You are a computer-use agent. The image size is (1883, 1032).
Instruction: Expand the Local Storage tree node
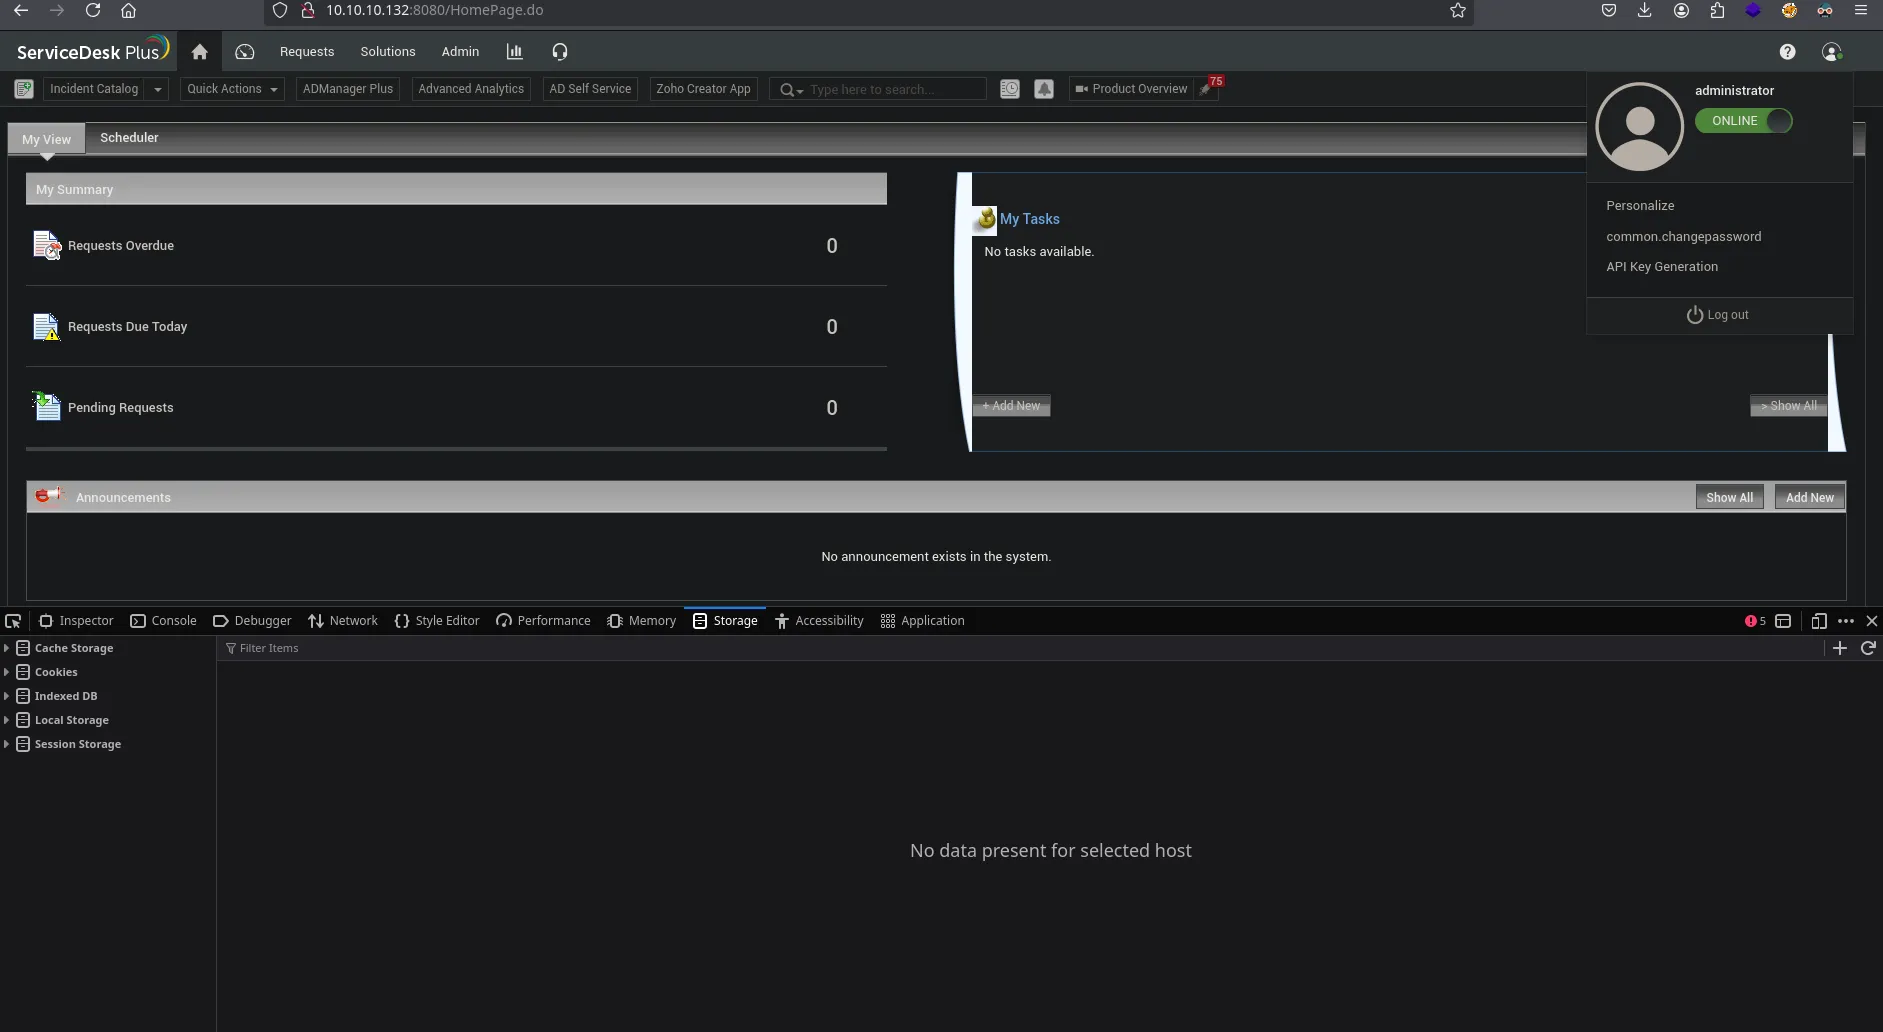(7, 720)
